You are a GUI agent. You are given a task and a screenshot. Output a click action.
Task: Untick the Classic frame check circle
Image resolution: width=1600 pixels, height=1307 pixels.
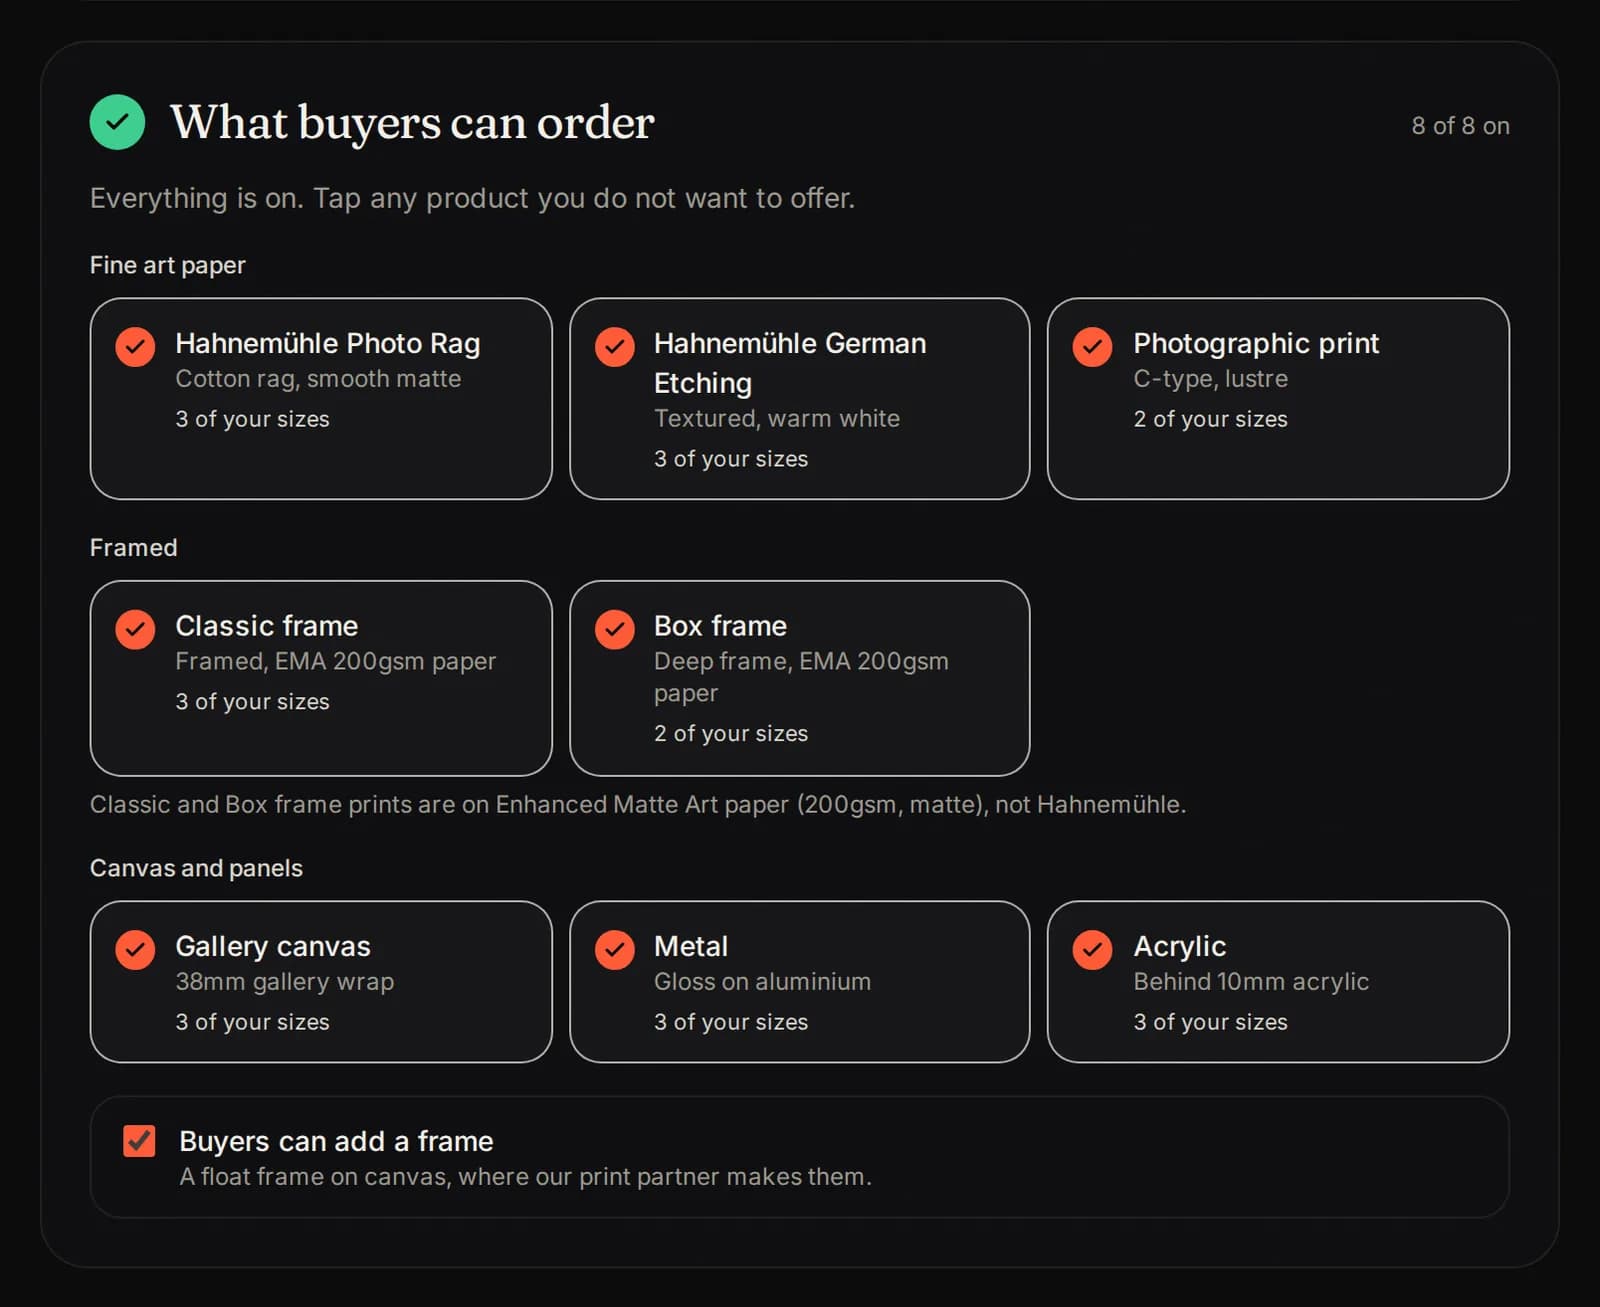point(135,629)
